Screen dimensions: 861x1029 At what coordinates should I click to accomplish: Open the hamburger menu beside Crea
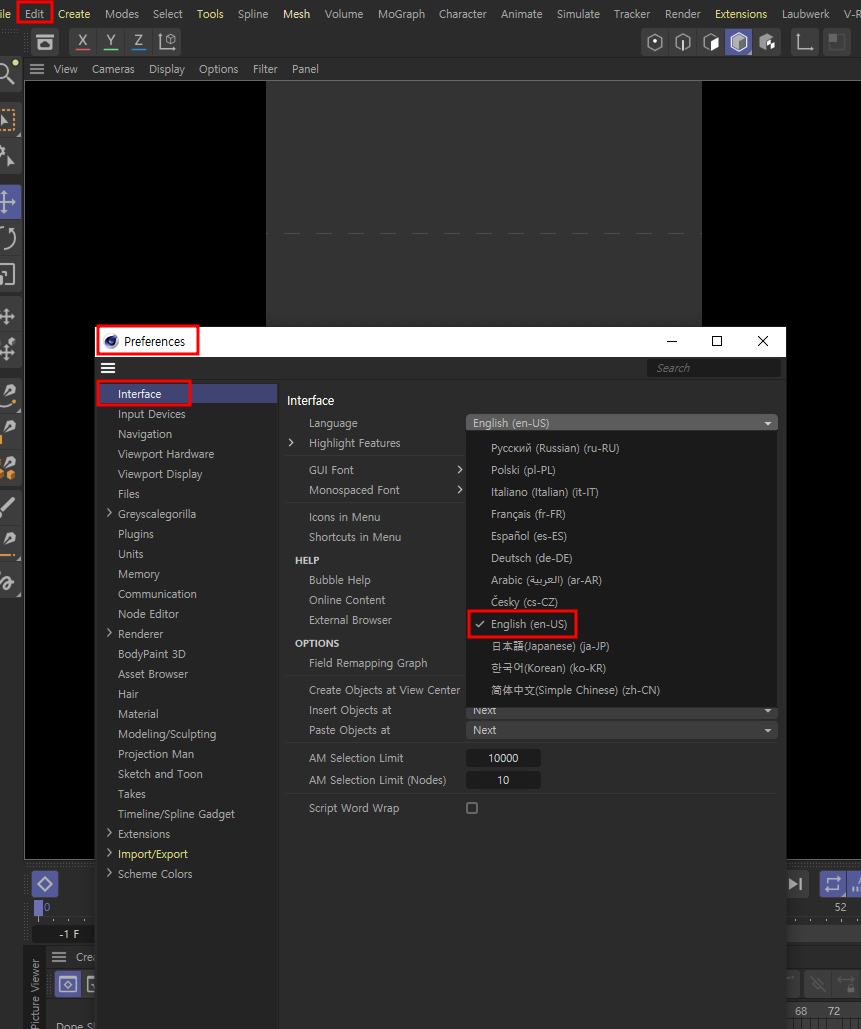point(59,957)
